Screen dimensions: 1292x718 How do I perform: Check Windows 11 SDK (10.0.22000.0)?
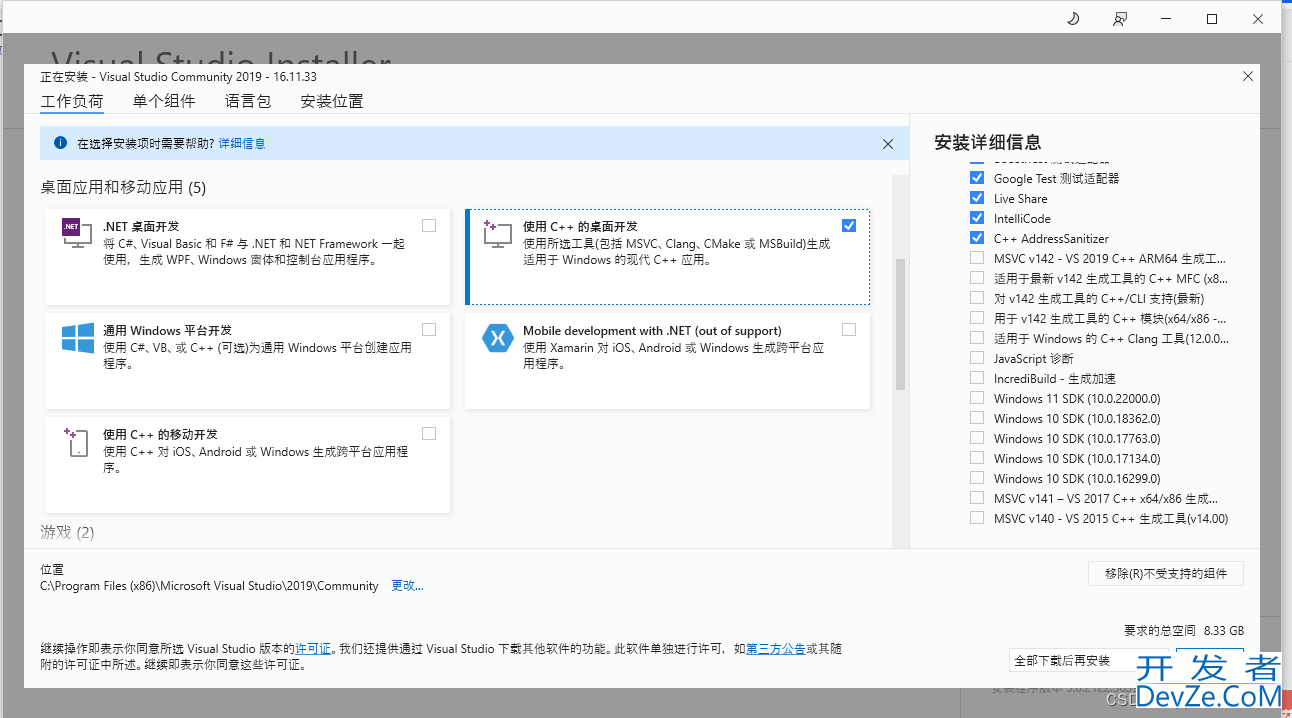click(977, 398)
